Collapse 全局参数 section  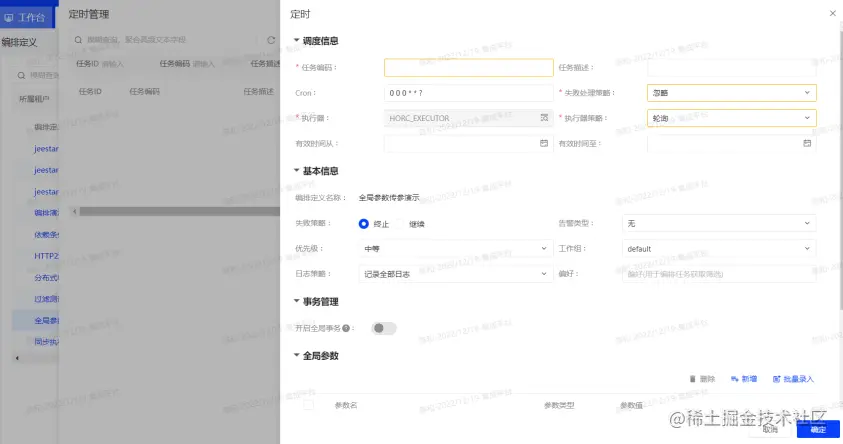click(296, 355)
